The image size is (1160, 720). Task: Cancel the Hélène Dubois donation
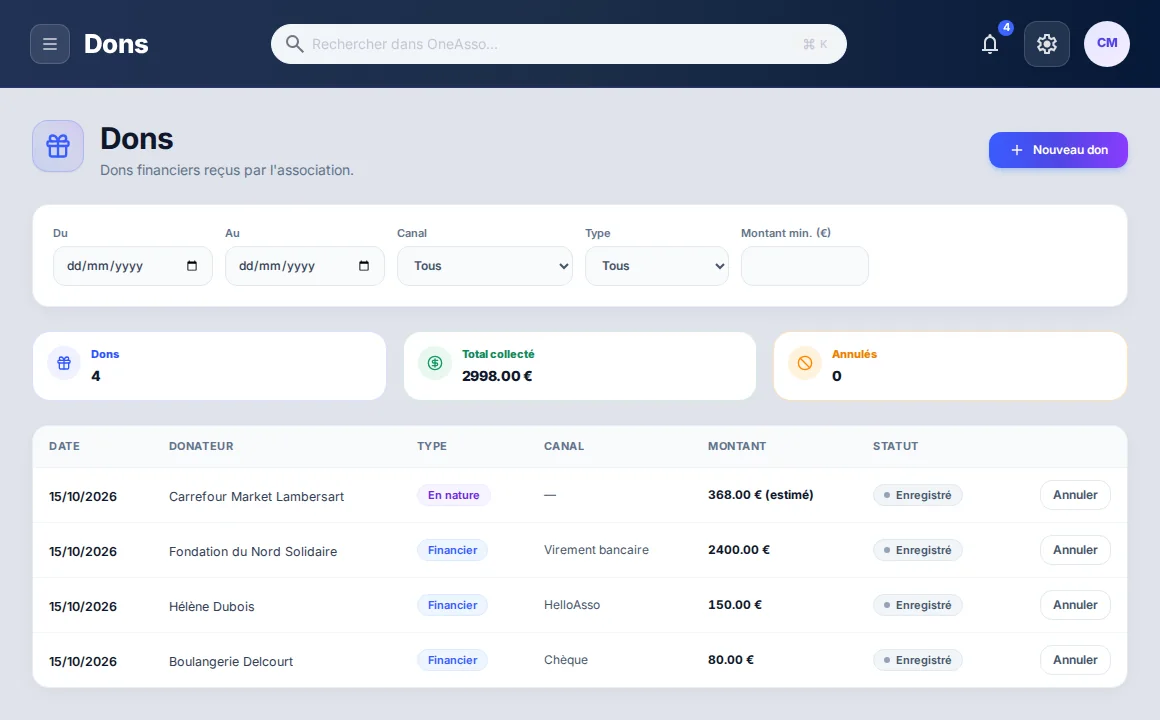[x=1075, y=605]
